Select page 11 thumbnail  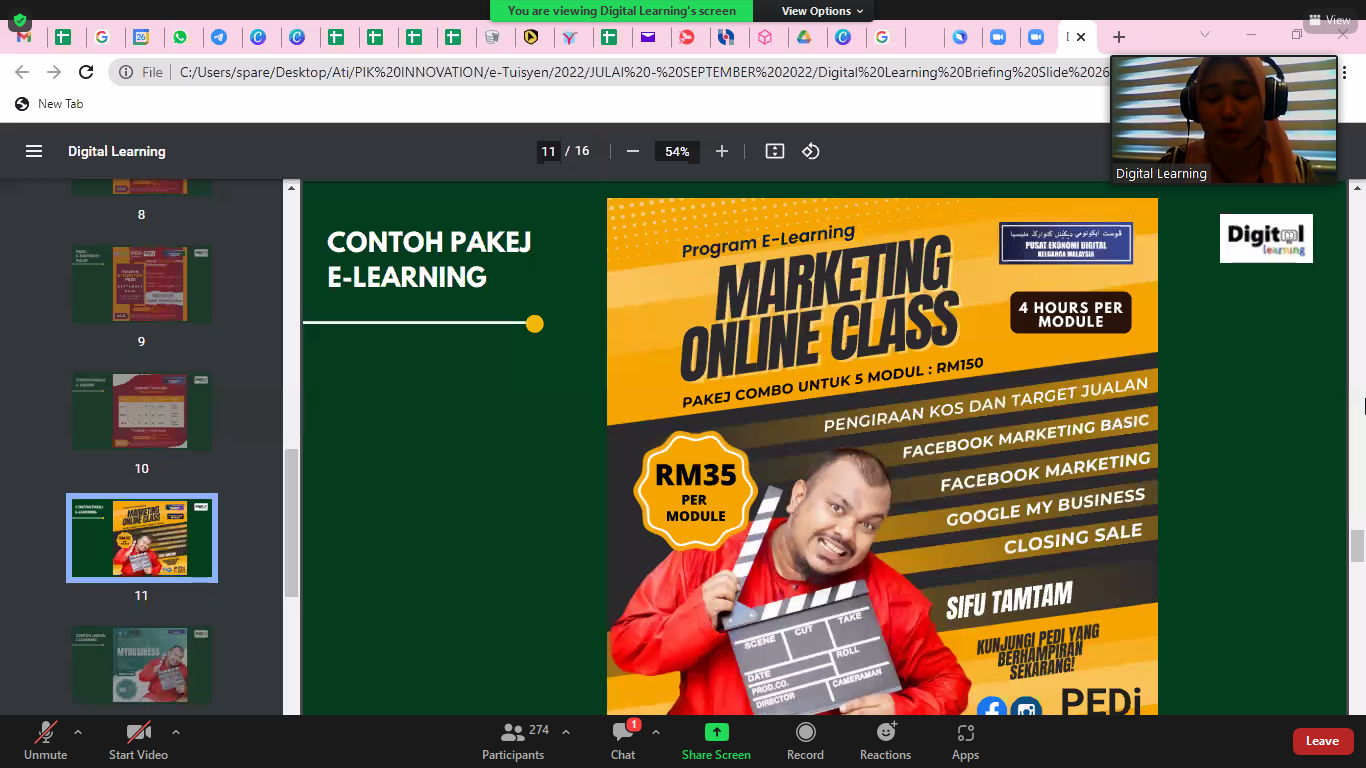pos(141,538)
